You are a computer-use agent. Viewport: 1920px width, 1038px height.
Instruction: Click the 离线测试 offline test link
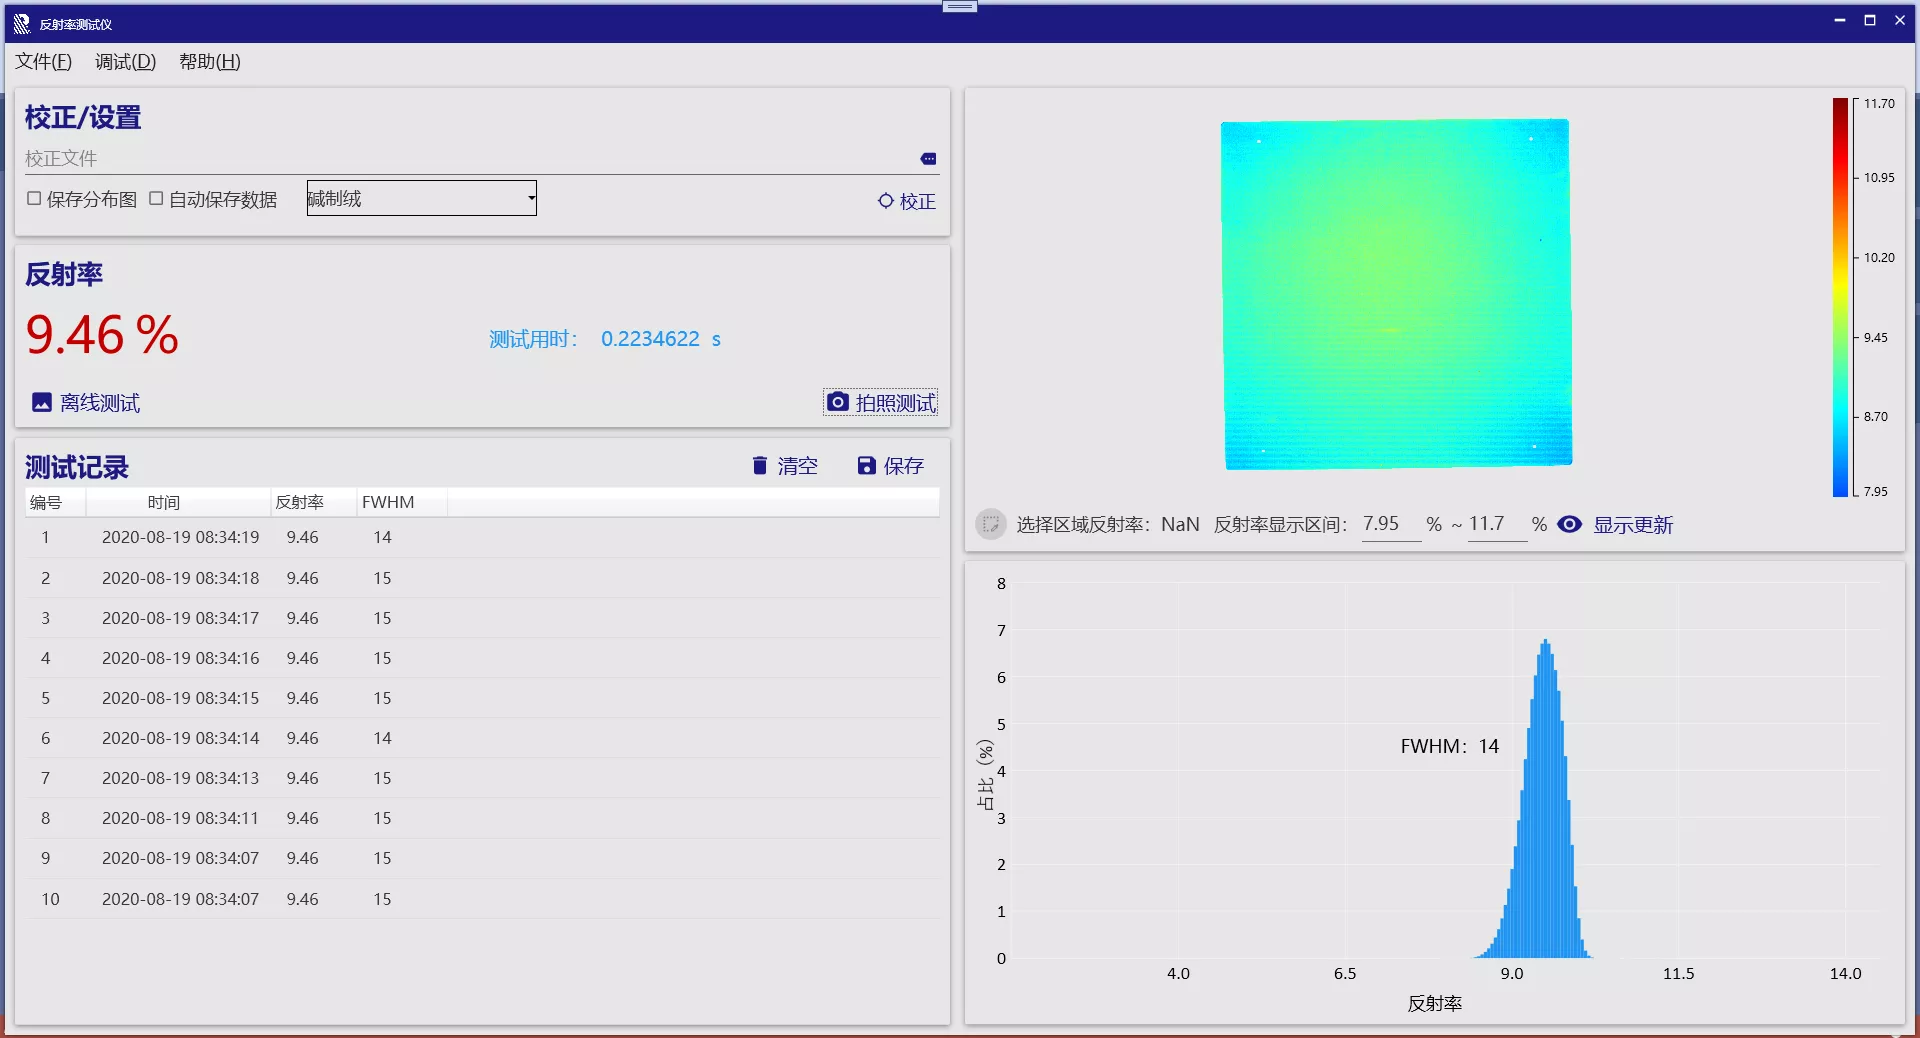tap(100, 403)
